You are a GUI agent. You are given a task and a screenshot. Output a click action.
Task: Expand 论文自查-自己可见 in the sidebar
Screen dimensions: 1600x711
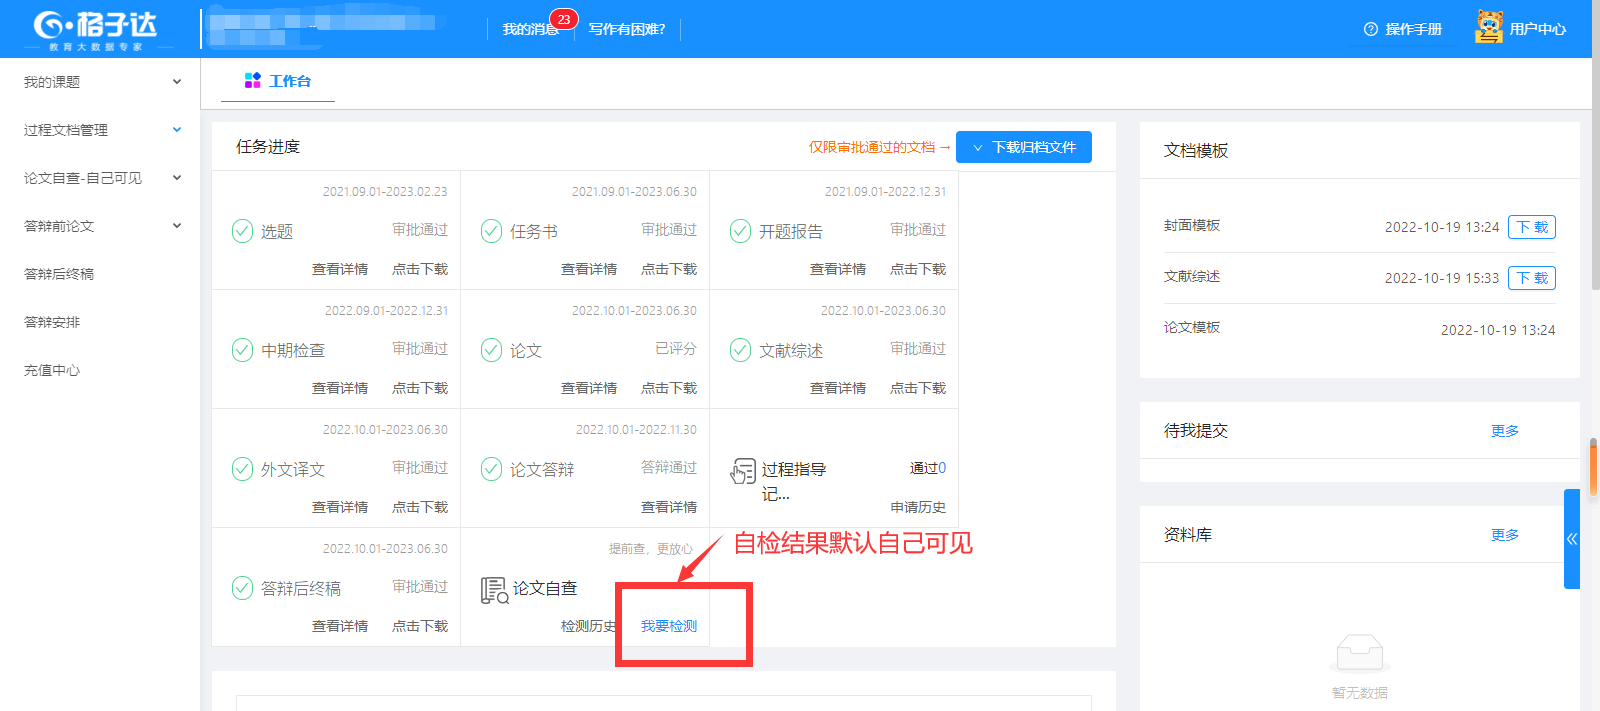pyautogui.click(x=100, y=178)
